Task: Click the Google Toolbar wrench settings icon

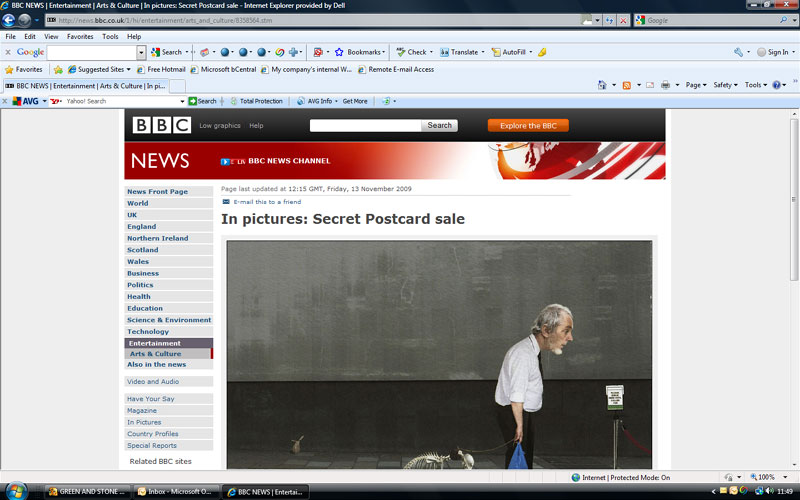Action: coord(738,52)
